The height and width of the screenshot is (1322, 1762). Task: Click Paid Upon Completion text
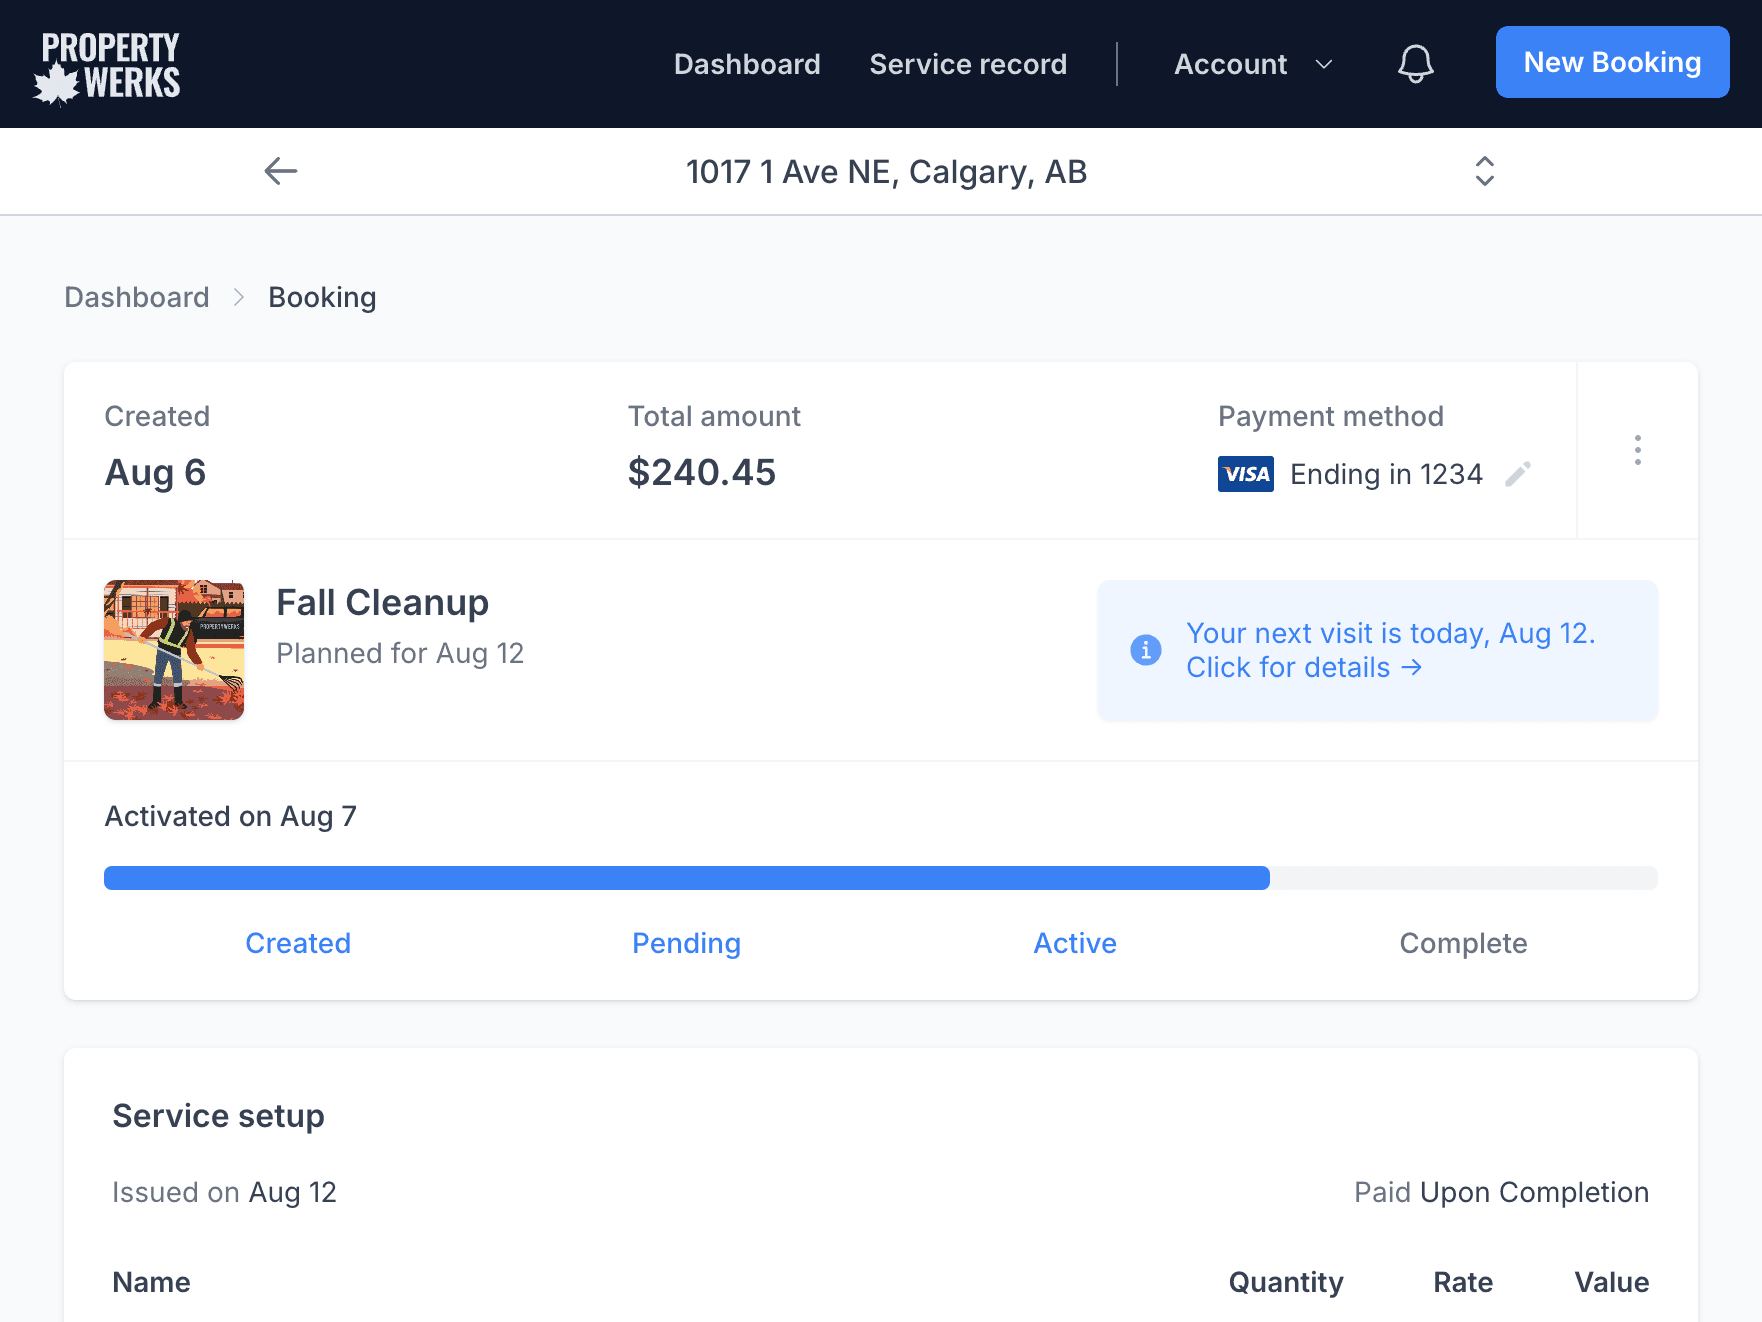click(x=1501, y=1192)
